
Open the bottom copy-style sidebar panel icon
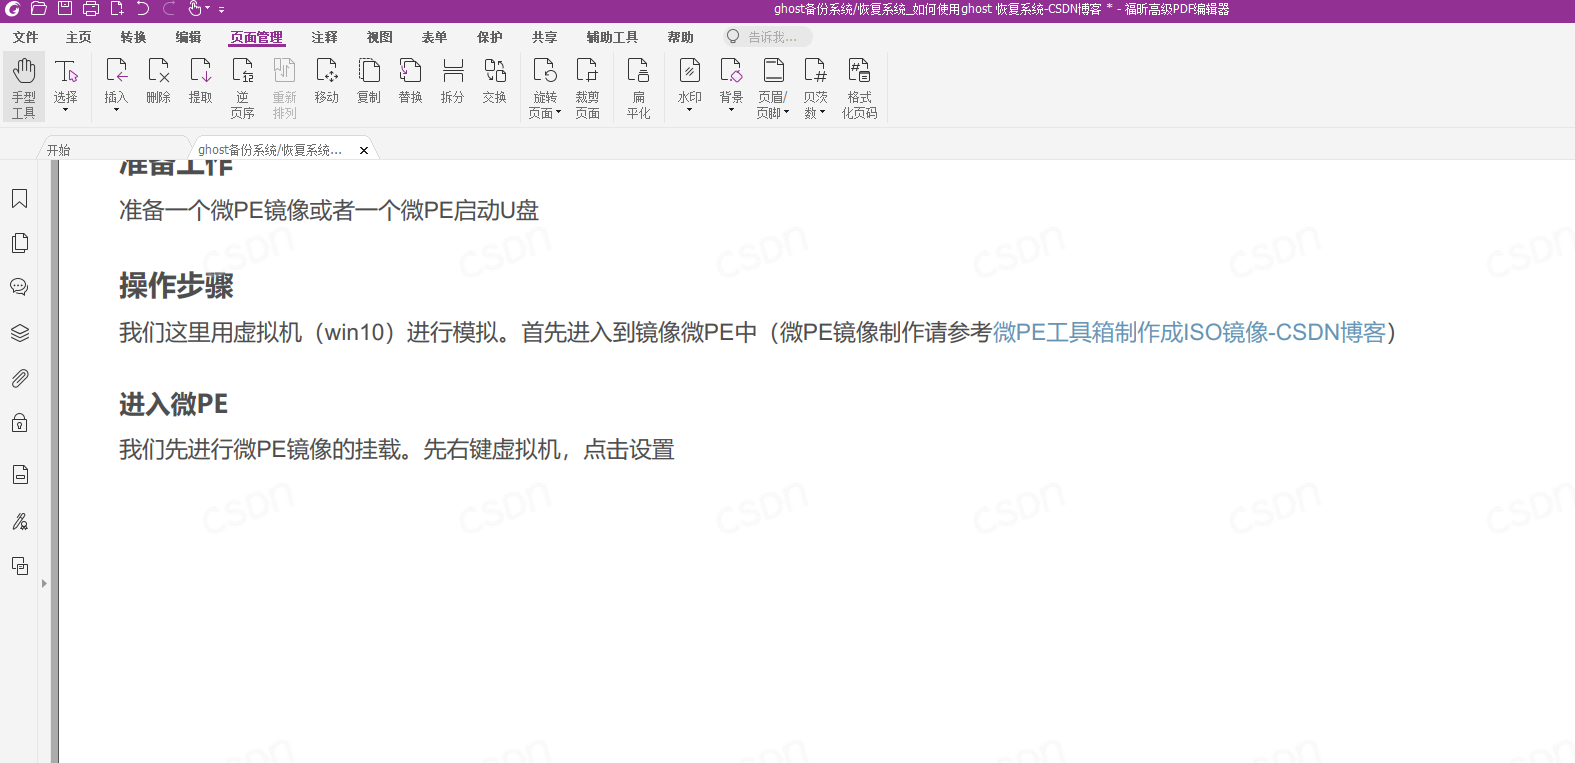point(19,566)
